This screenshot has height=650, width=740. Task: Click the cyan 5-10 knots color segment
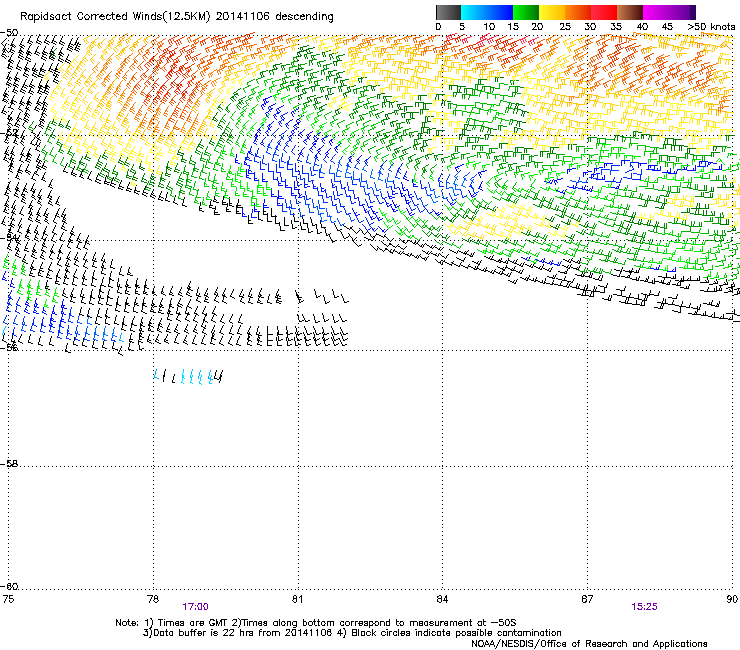(x=473, y=12)
